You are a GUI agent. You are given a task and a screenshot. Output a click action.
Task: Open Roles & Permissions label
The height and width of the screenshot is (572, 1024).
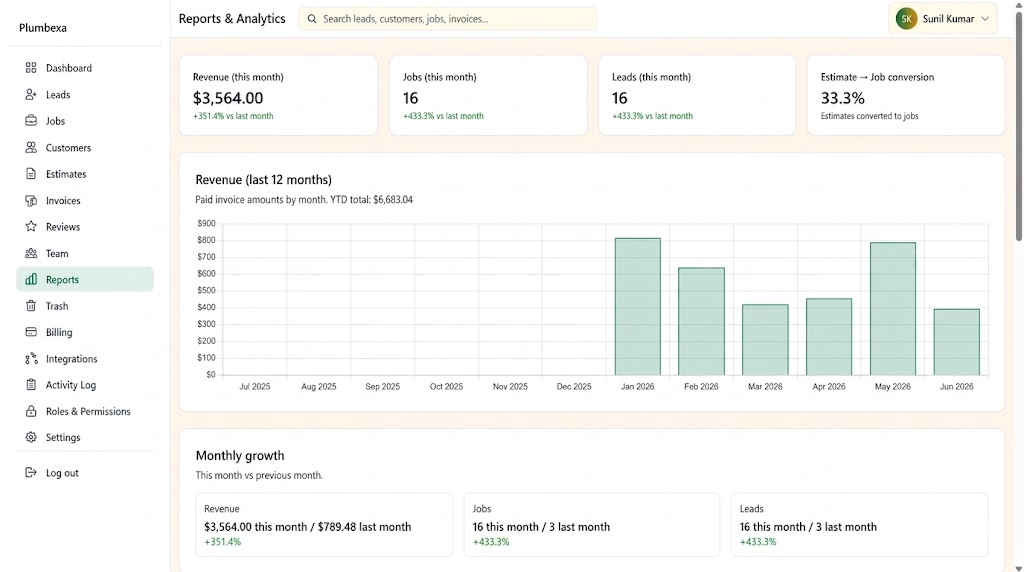tap(88, 411)
